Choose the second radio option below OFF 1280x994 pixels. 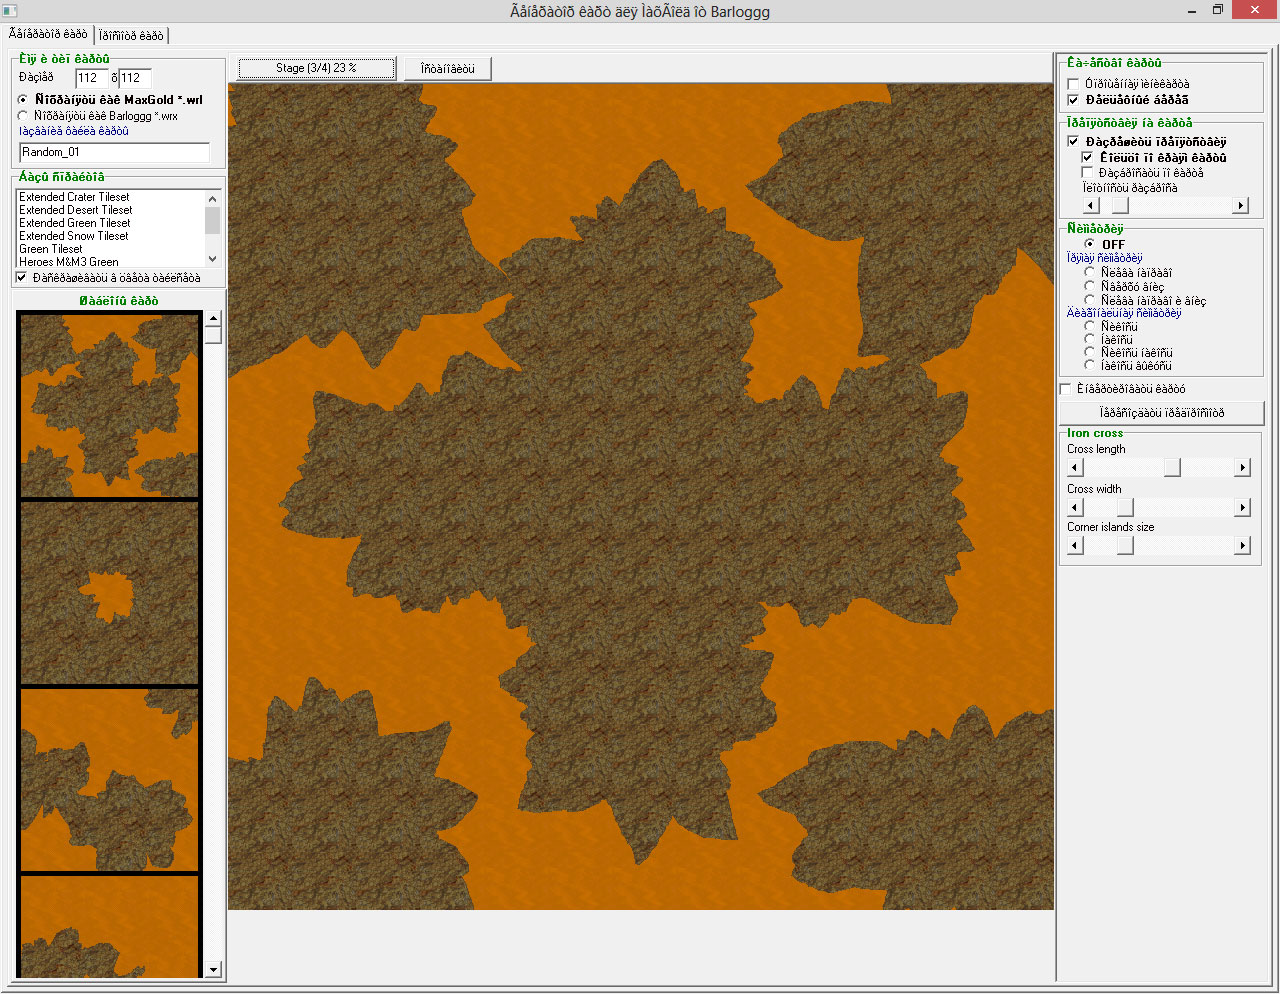pos(1090,286)
